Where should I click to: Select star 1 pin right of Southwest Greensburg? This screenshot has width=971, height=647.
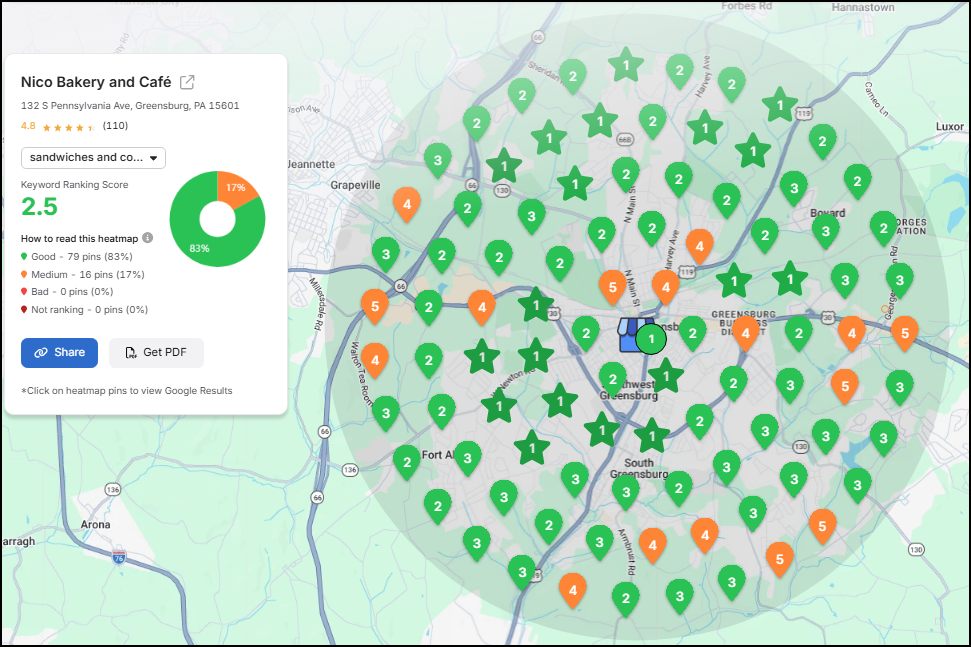point(666,376)
